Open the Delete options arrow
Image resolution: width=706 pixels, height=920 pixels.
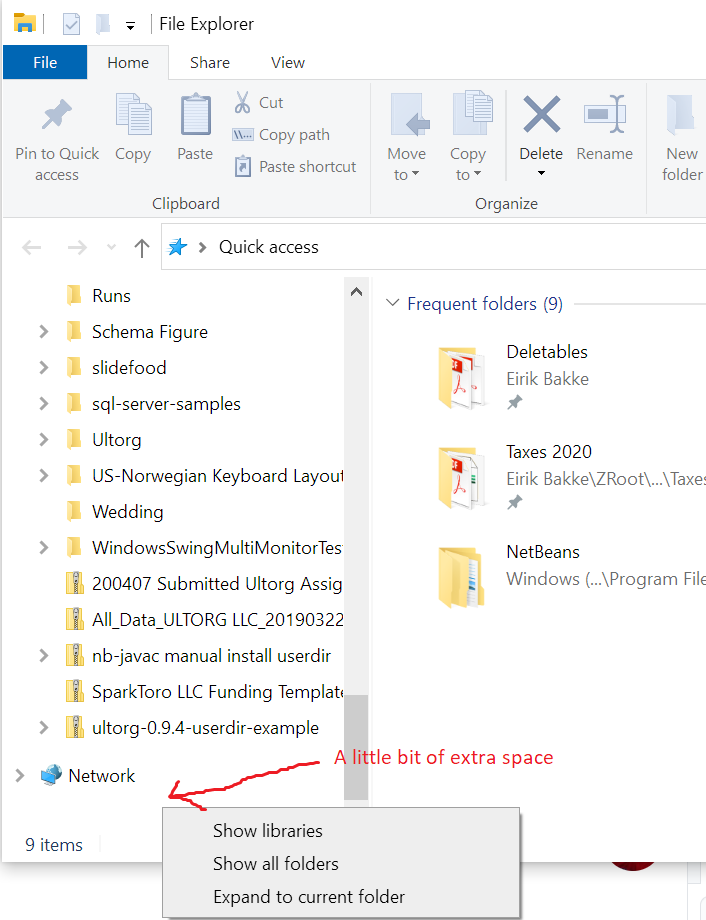(541, 173)
